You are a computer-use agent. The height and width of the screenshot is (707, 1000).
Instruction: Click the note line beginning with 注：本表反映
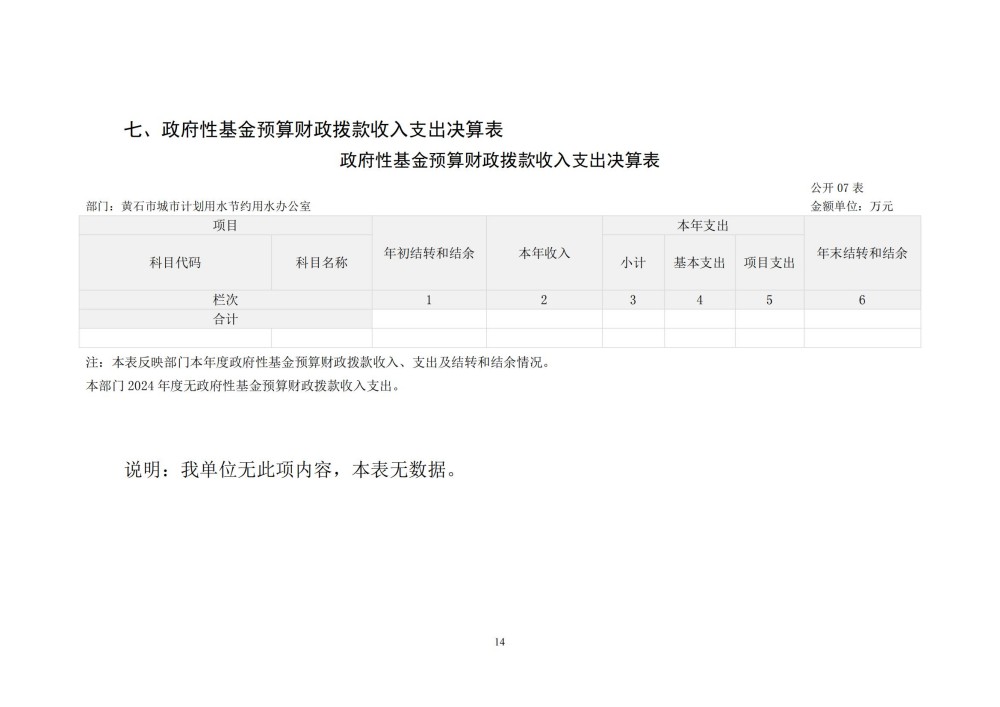pos(317,363)
